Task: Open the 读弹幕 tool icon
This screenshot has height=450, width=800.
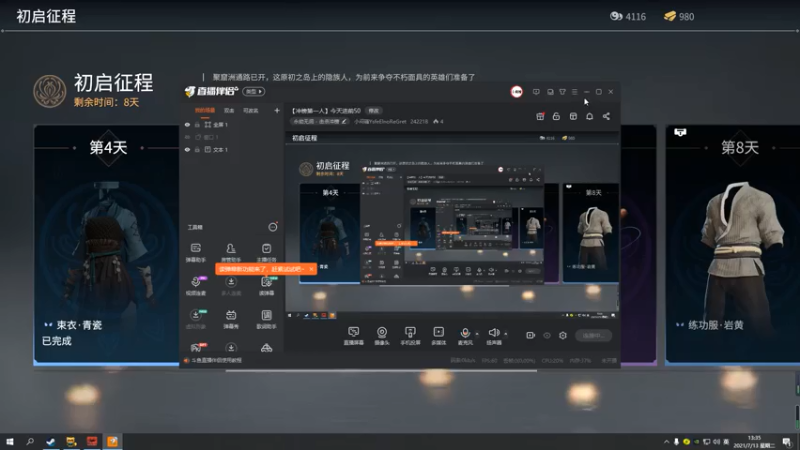Action: [266, 286]
